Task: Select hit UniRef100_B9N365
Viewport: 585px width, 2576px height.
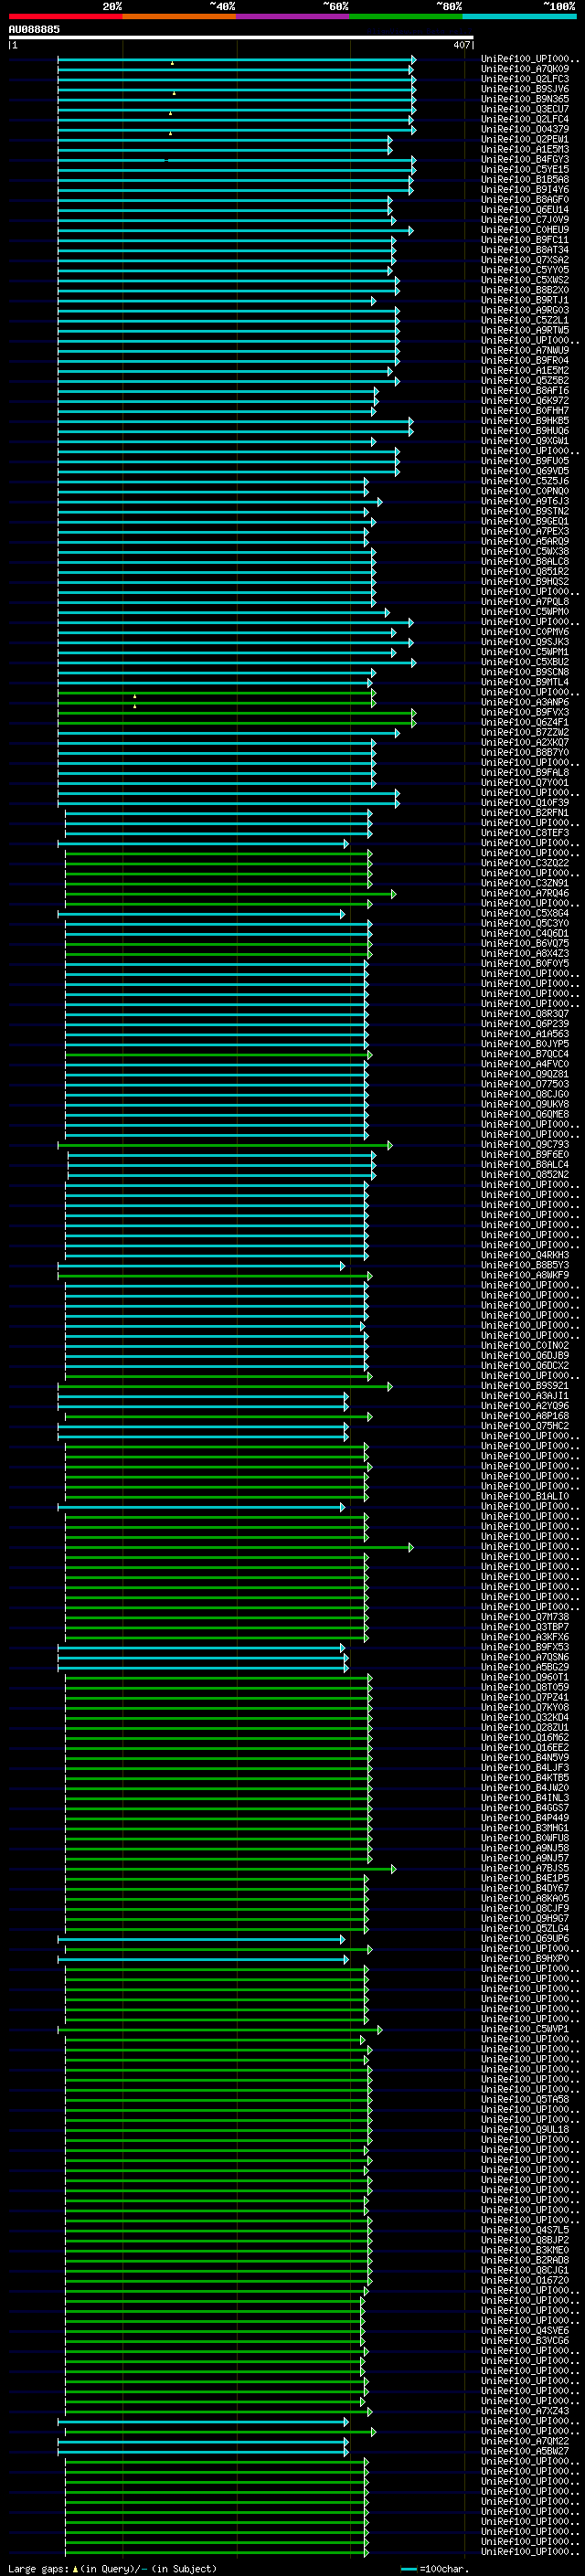Action: pyautogui.click(x=525, y=99)
